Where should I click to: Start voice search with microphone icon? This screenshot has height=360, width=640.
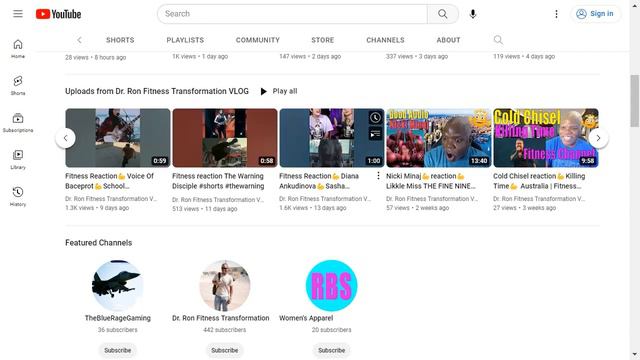pyautogui.click(x=473, y=14)
